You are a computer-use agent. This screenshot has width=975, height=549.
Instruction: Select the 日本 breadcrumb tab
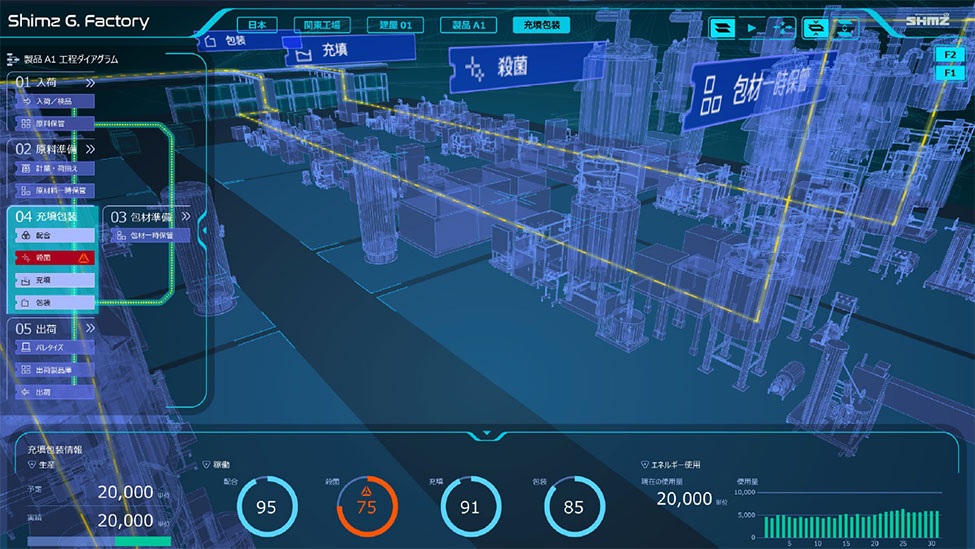tap(257, 25)
